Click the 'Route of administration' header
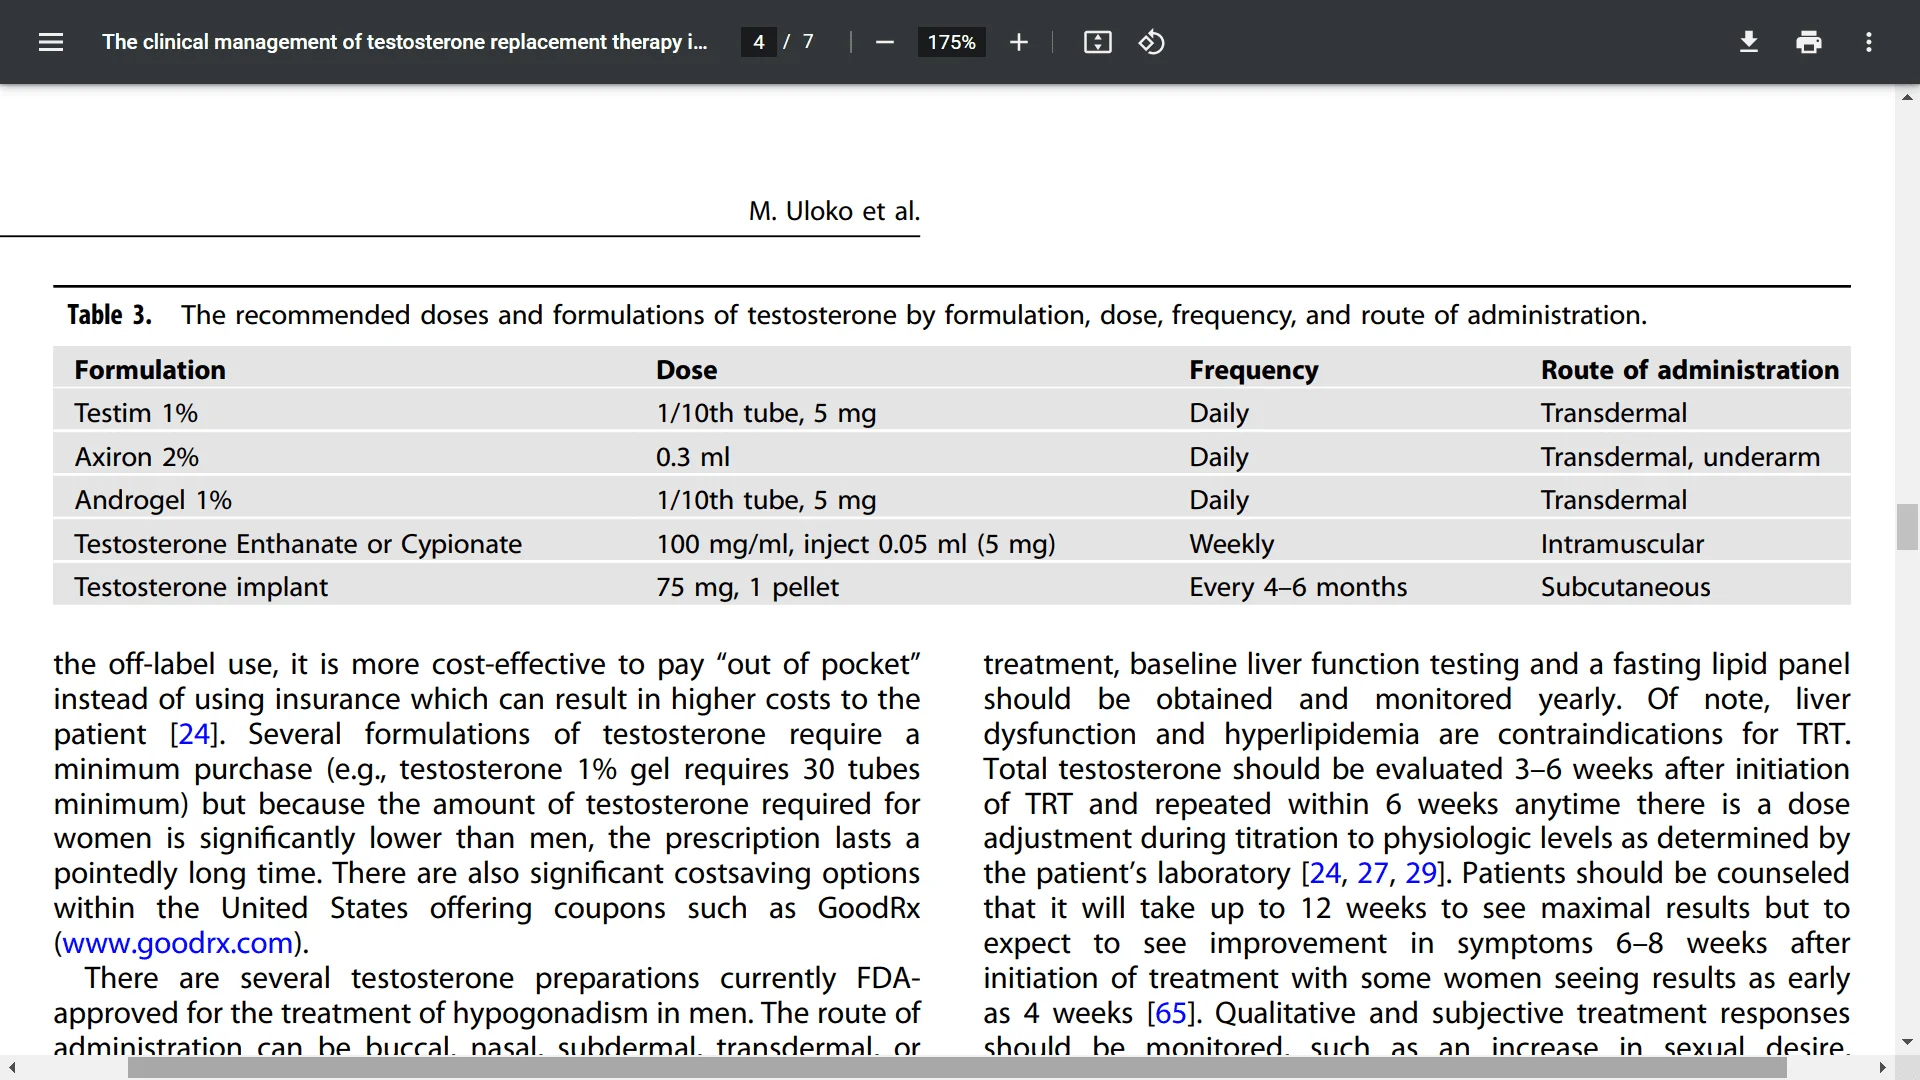 tap(1690, 370)
